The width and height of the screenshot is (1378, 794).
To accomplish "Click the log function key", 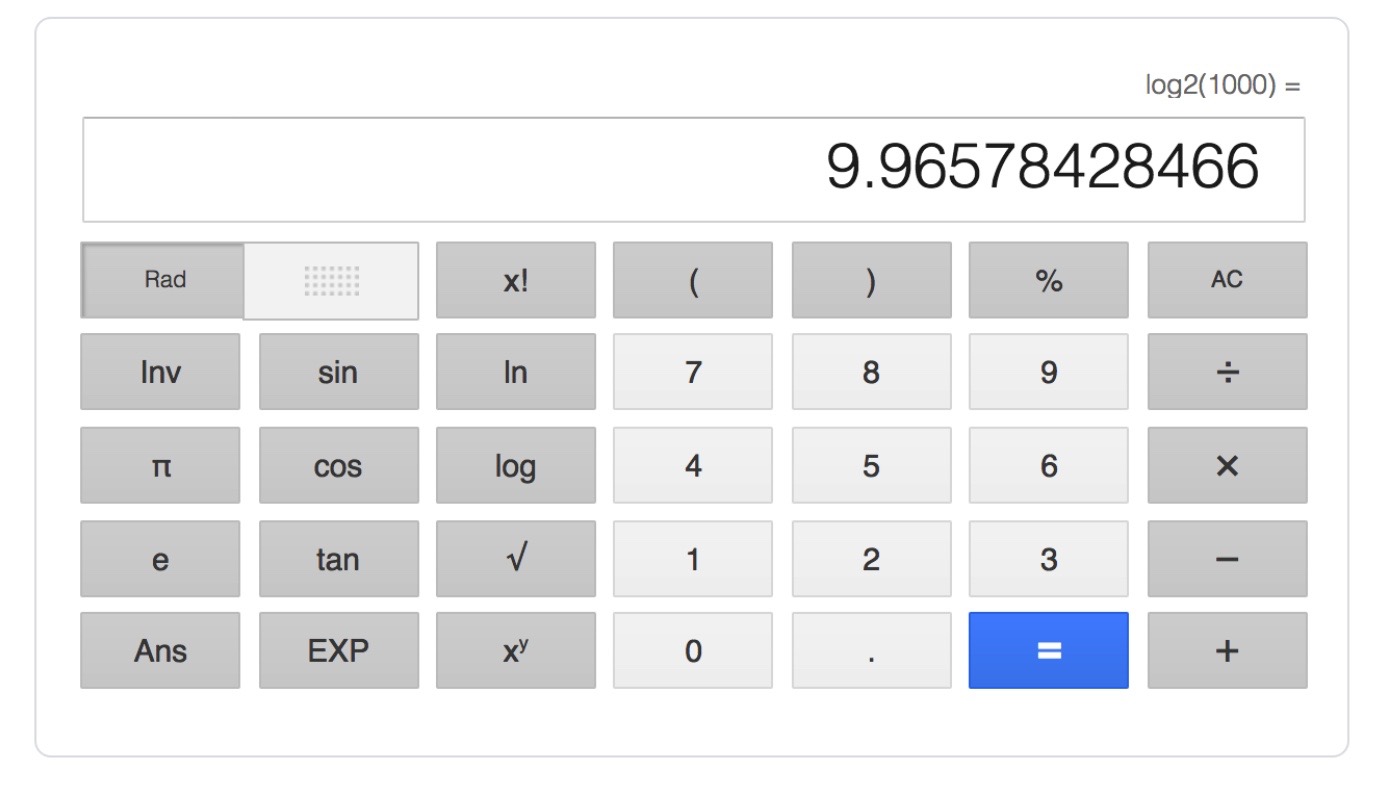I will pyautogui.click(x=515, y=466).
